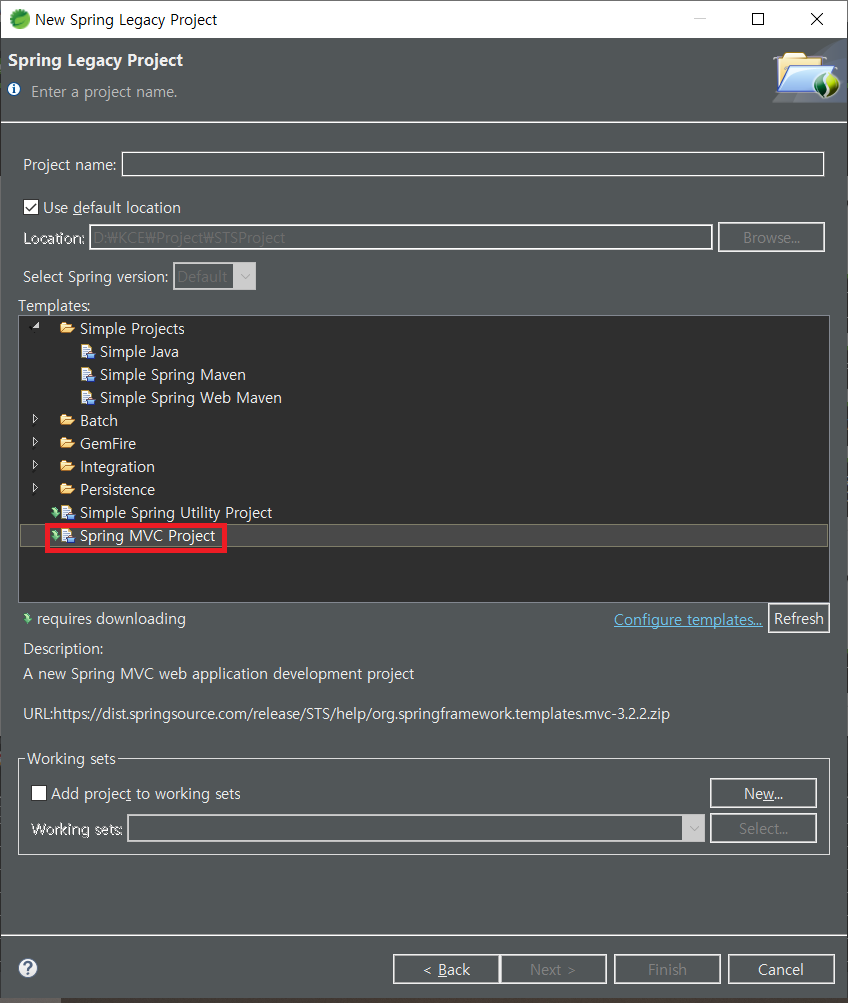Select the Integration folder row
This screenshot has width=848, height=1003.
[117, 467]
